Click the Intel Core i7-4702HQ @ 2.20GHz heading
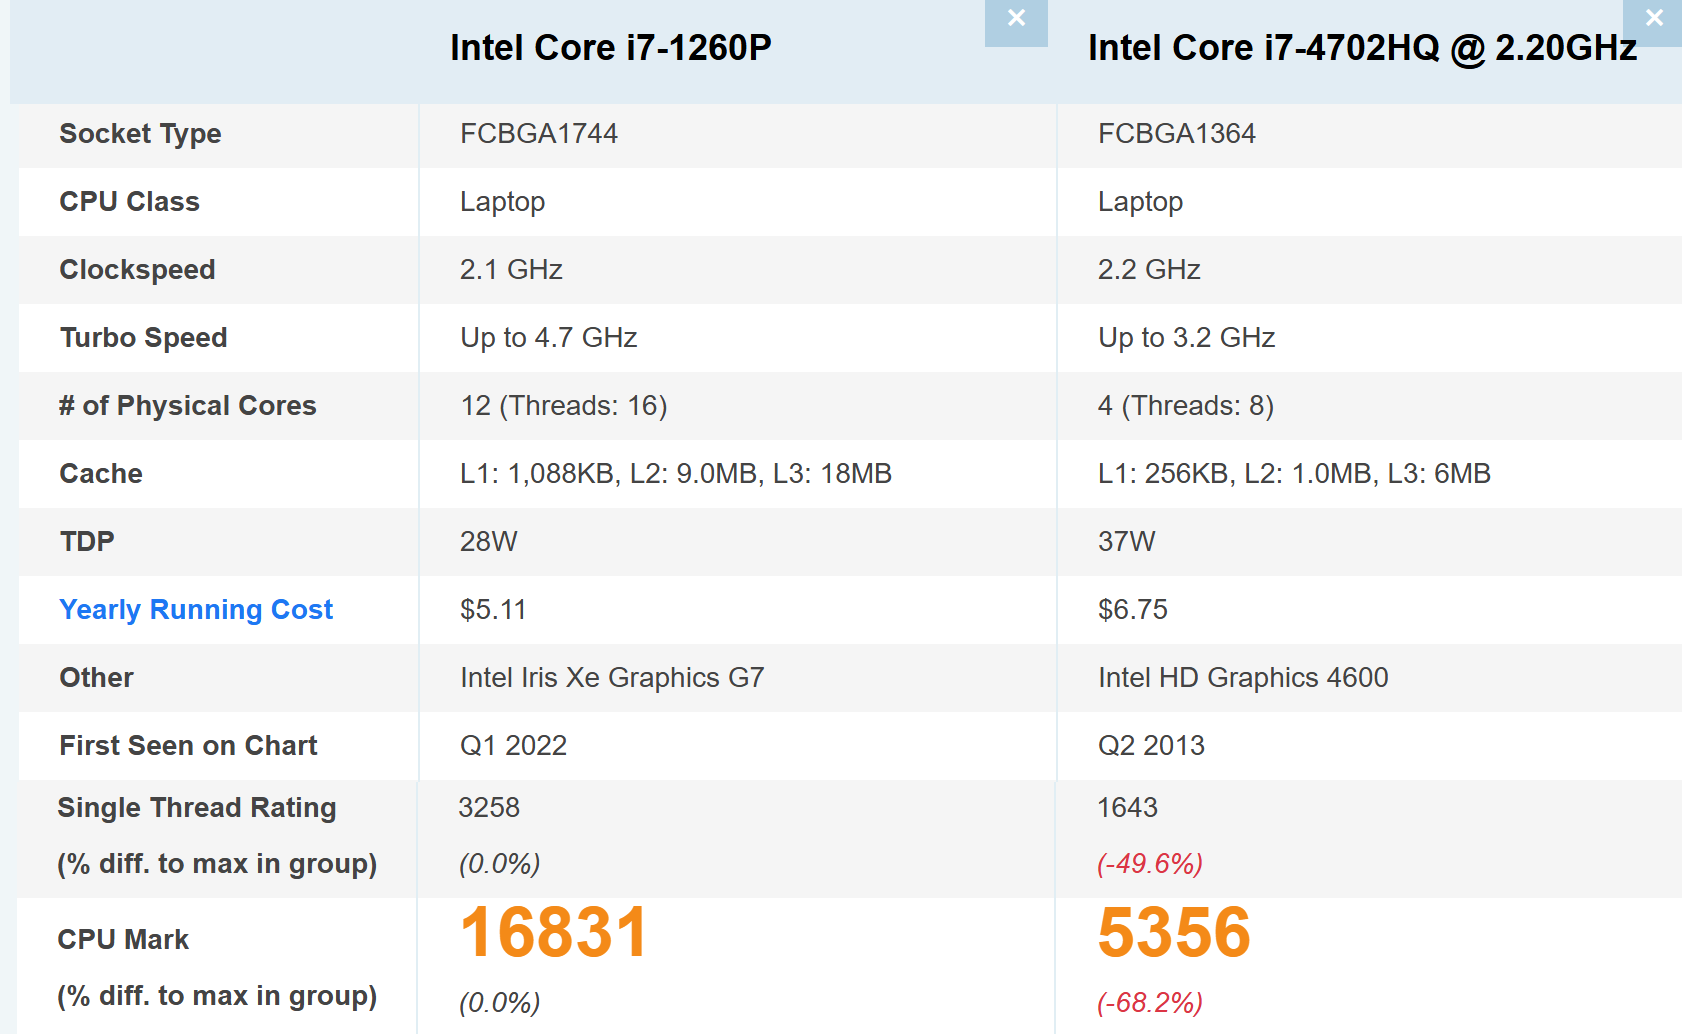This screenshot has height=1034, width=1682. point(1362,48)
